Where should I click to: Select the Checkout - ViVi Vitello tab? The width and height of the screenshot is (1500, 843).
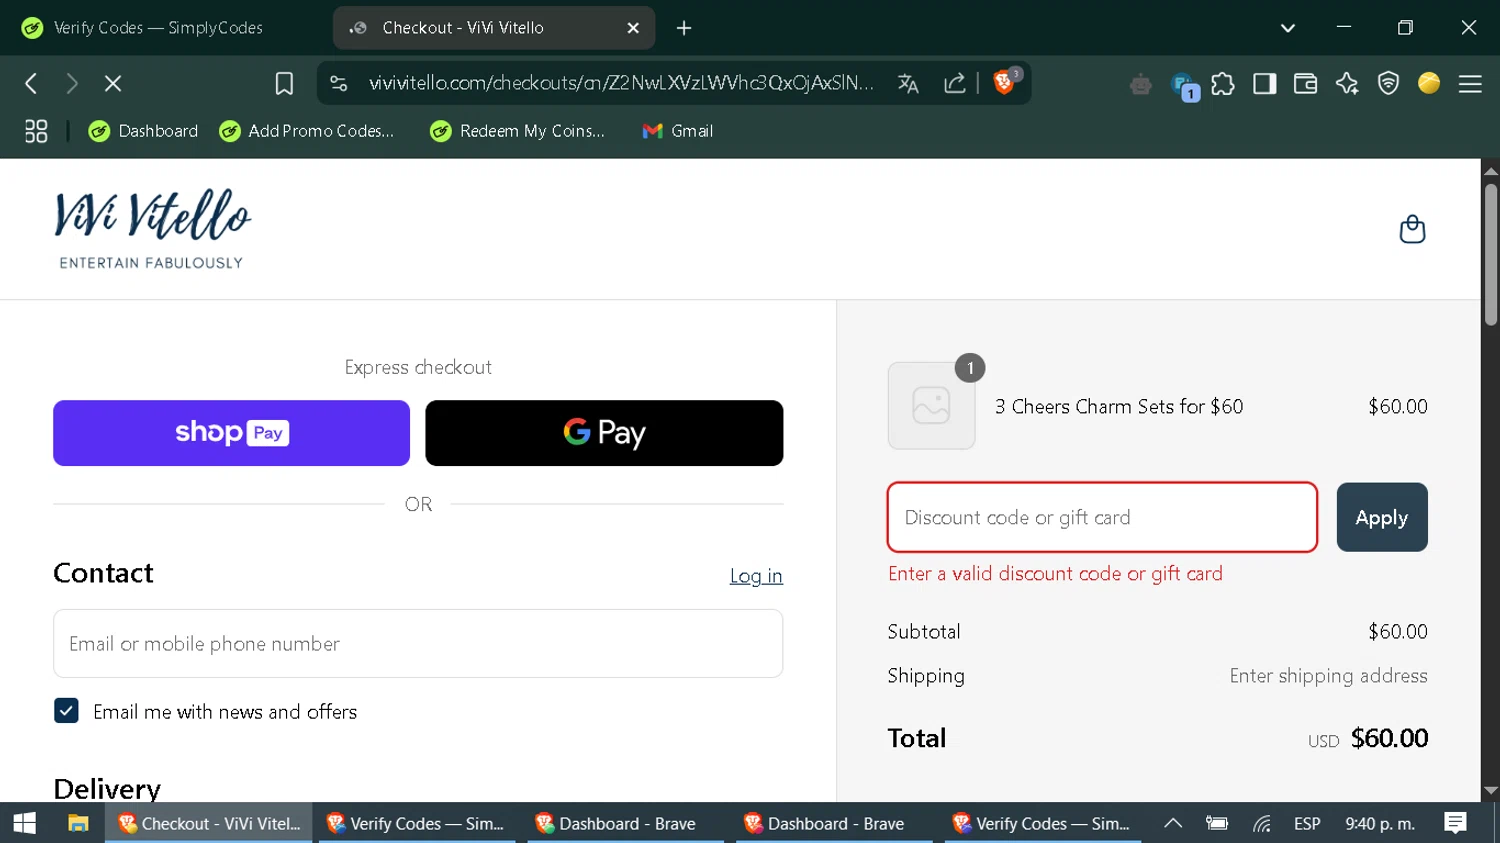494,28
